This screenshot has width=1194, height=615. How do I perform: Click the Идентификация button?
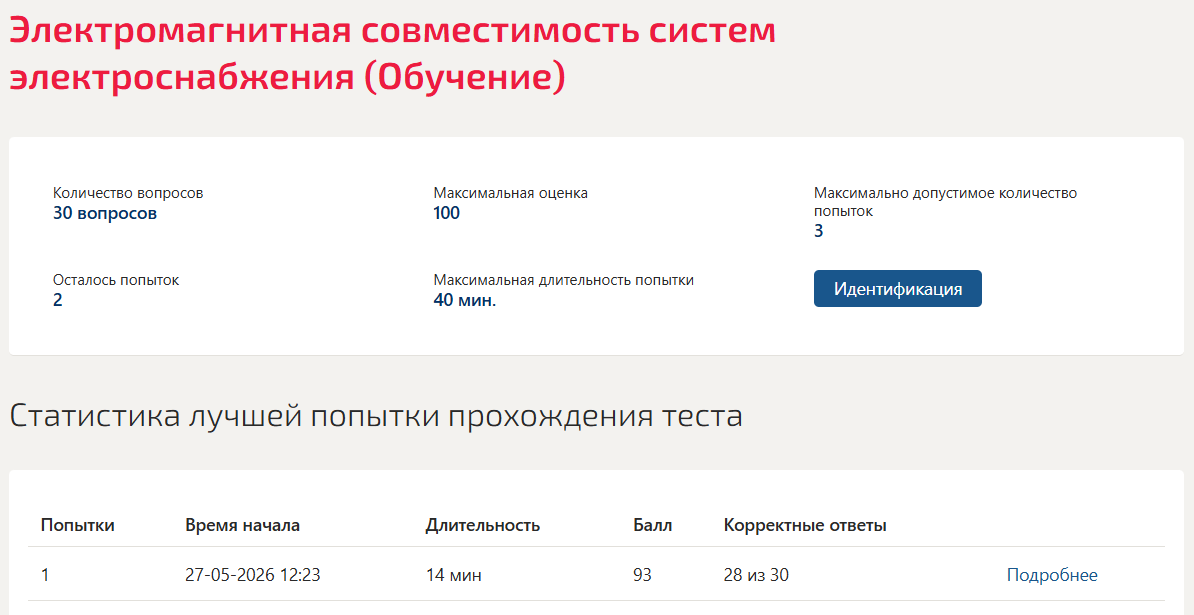click(x=898, y=288)
